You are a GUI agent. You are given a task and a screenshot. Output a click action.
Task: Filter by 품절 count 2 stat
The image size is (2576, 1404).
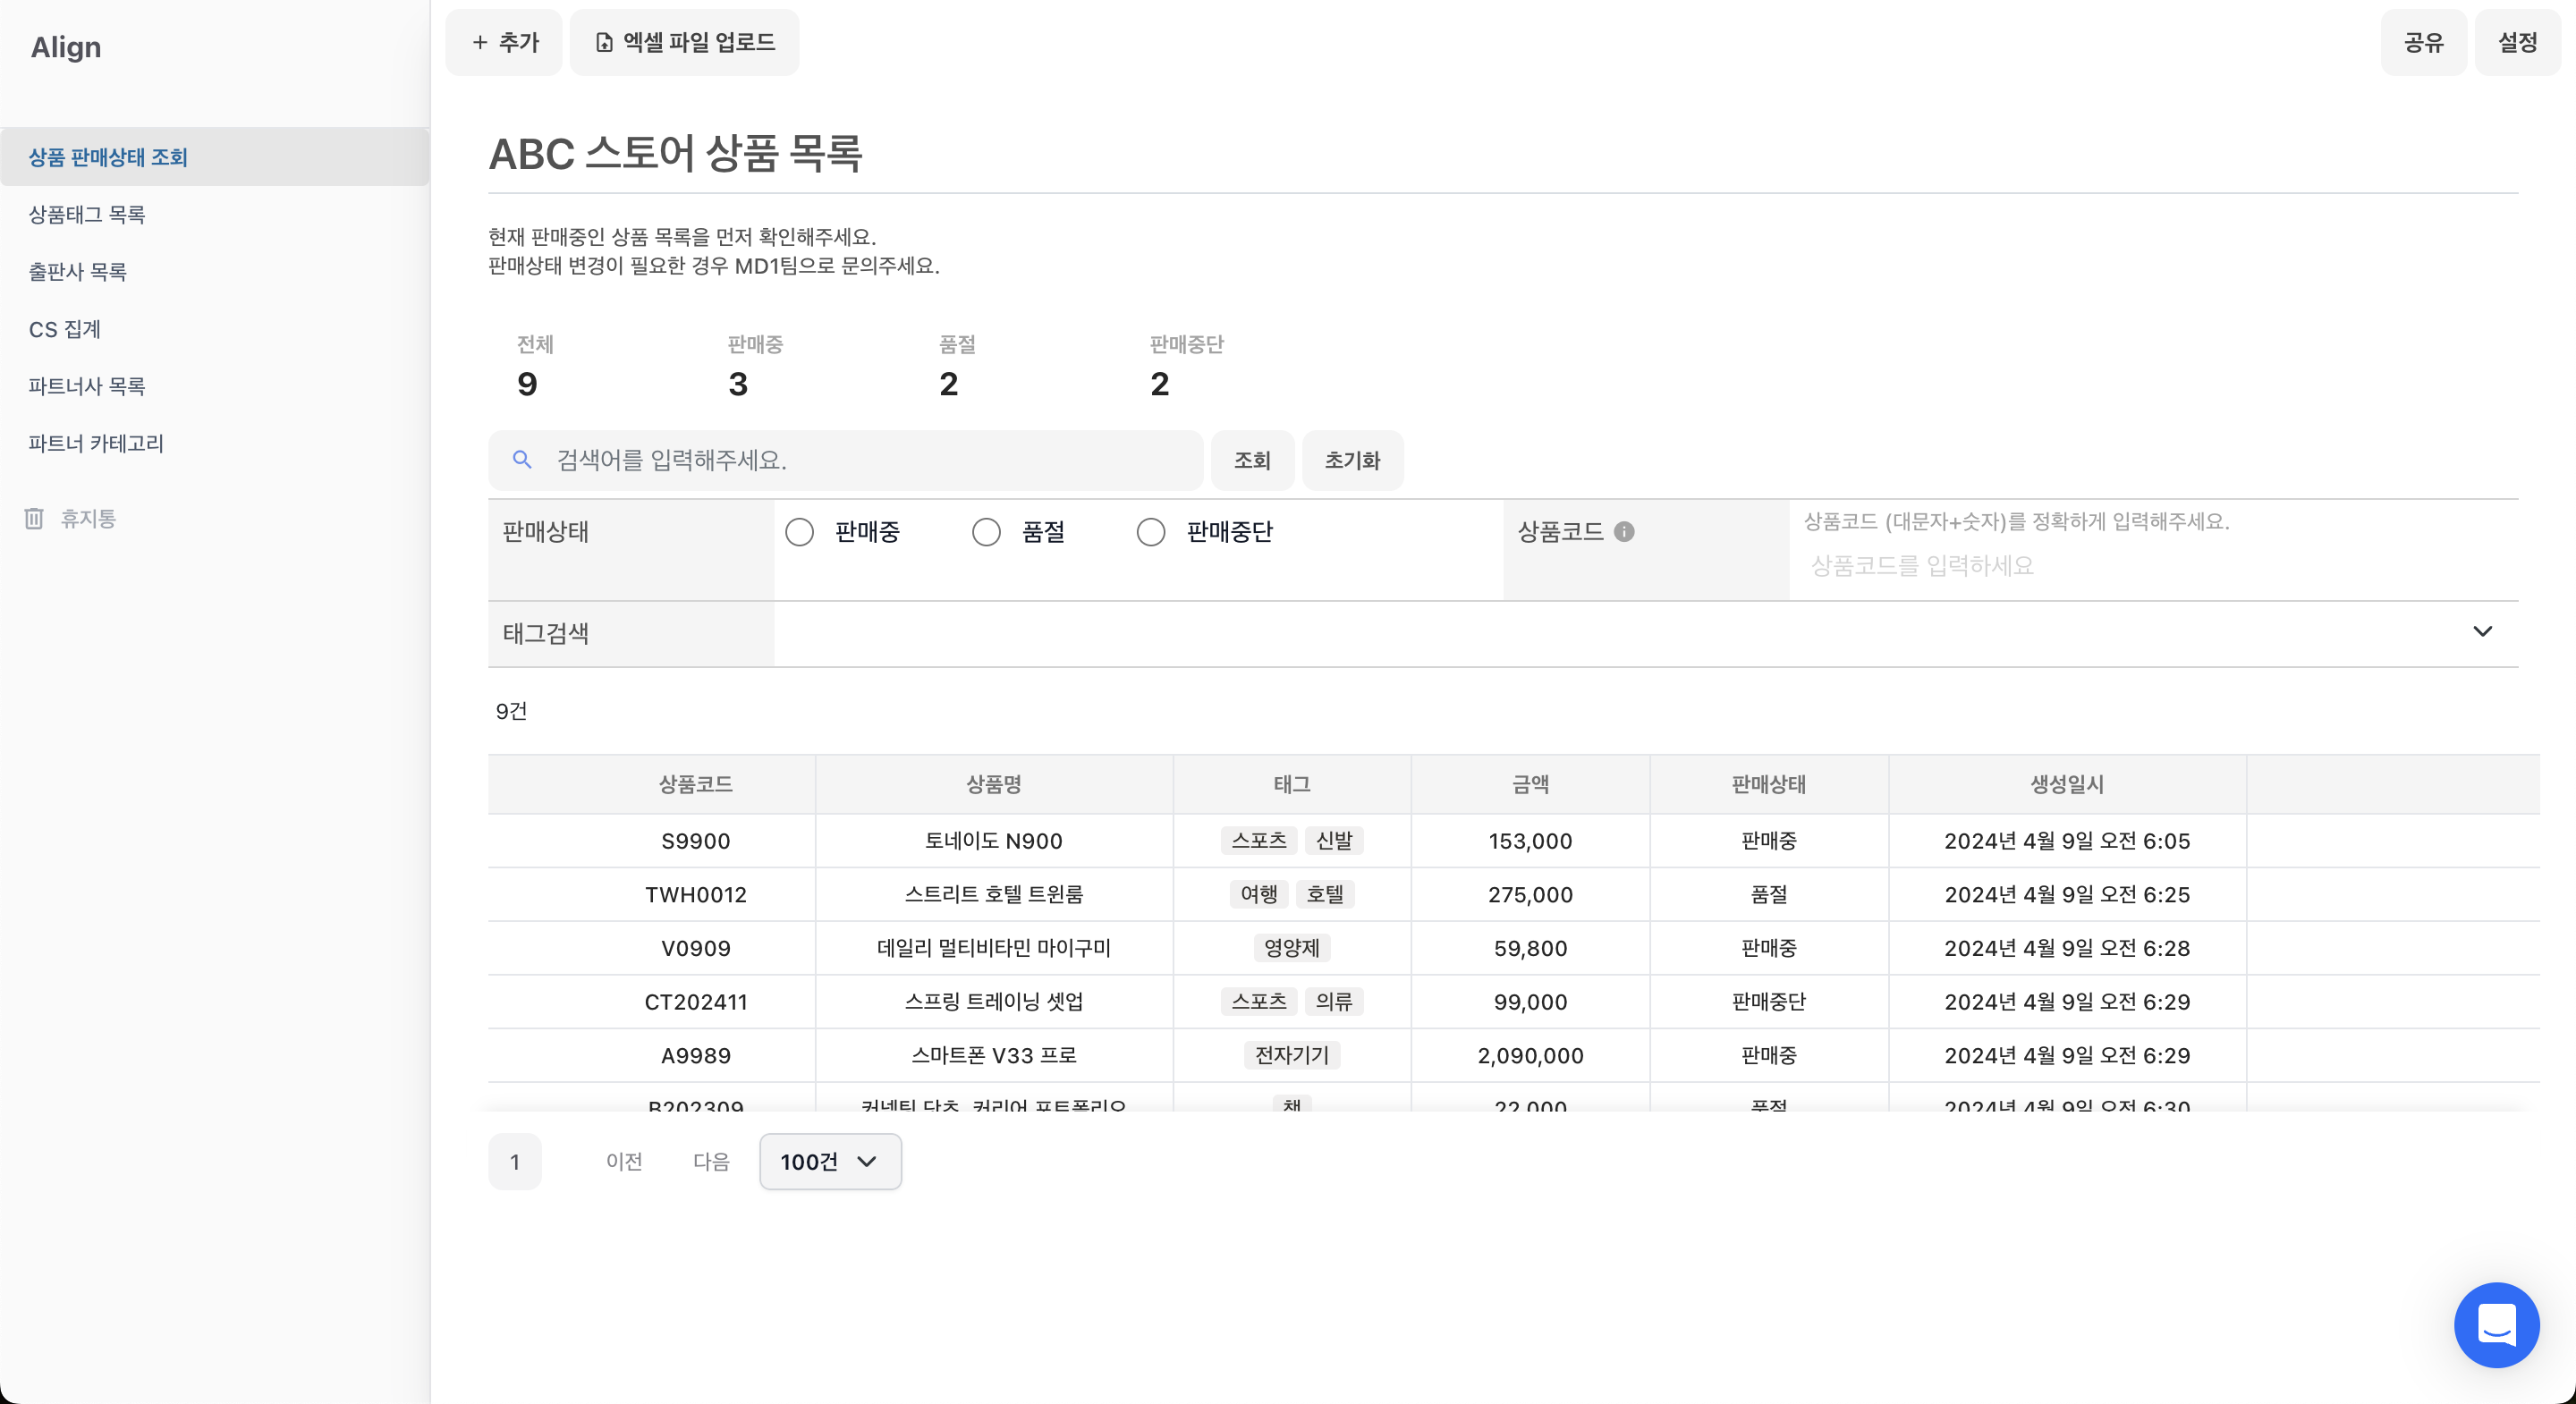(957, 367)
